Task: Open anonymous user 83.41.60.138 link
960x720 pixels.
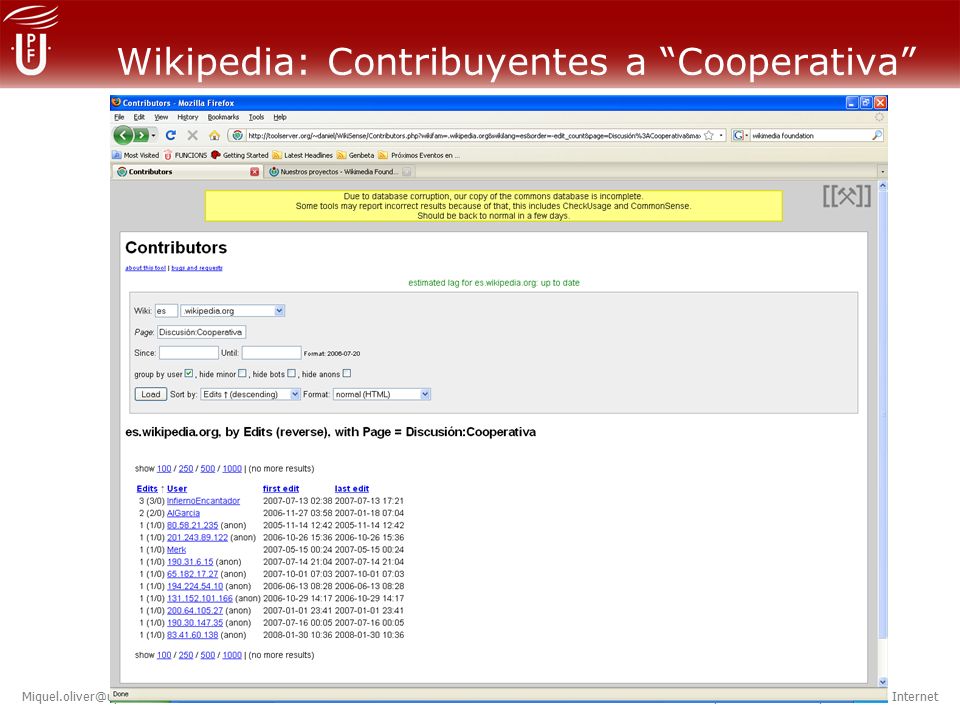Action: (192, 635)
